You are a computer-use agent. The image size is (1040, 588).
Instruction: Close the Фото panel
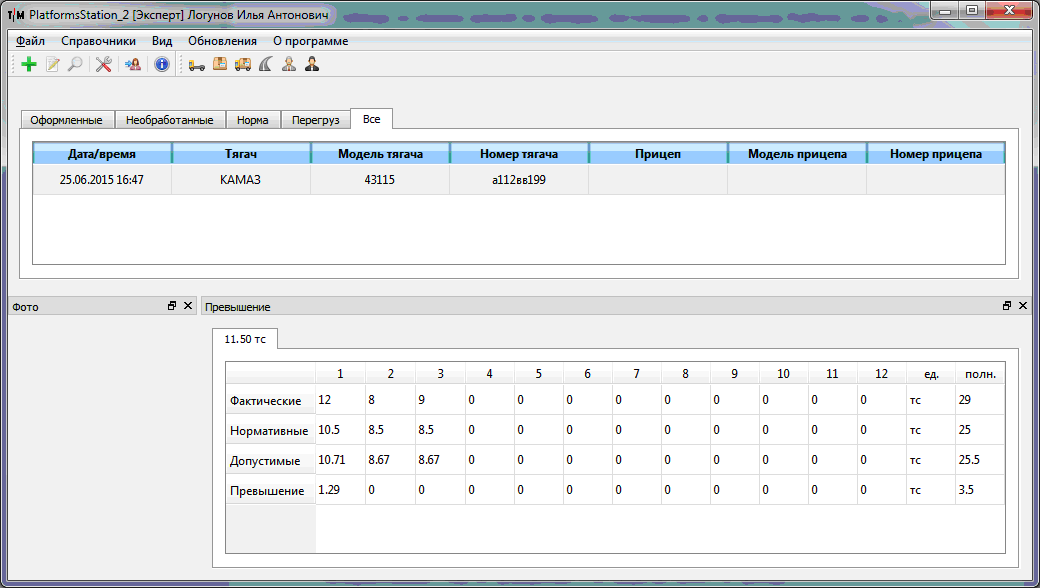click(188, 306)
